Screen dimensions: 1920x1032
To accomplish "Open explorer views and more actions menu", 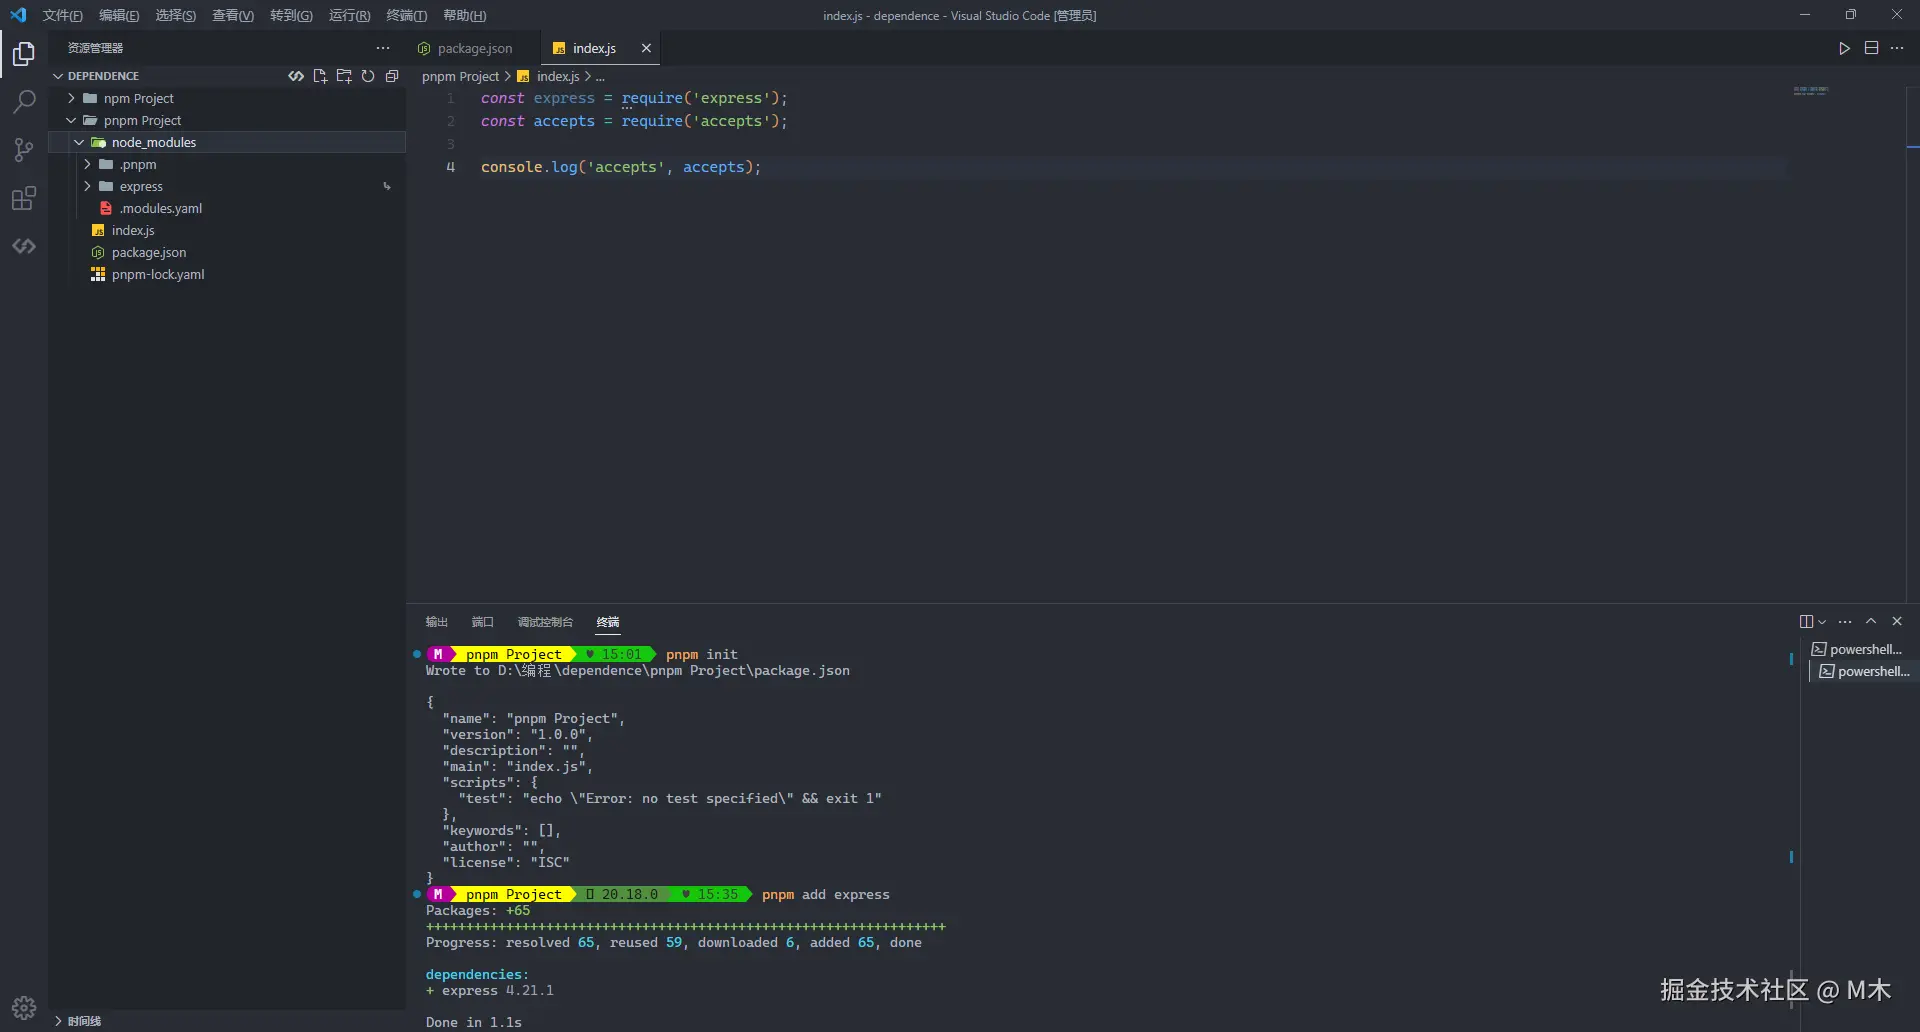I will pos(383,48).
